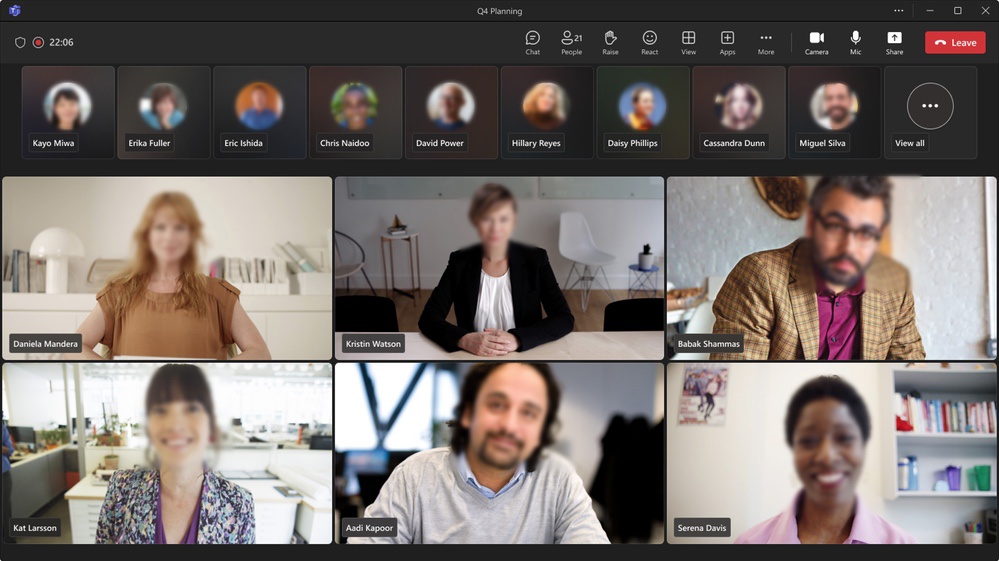Click View all participants tile
The width and height of the screenshot is (999, 561).
pyautogui.click(x=930, y=112)
